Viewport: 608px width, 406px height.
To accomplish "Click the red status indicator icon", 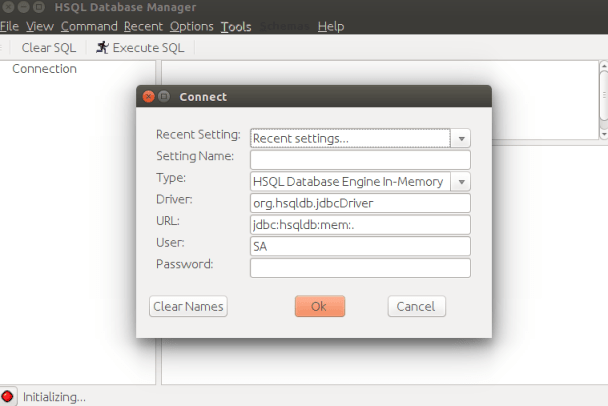I will pos(8,397).
